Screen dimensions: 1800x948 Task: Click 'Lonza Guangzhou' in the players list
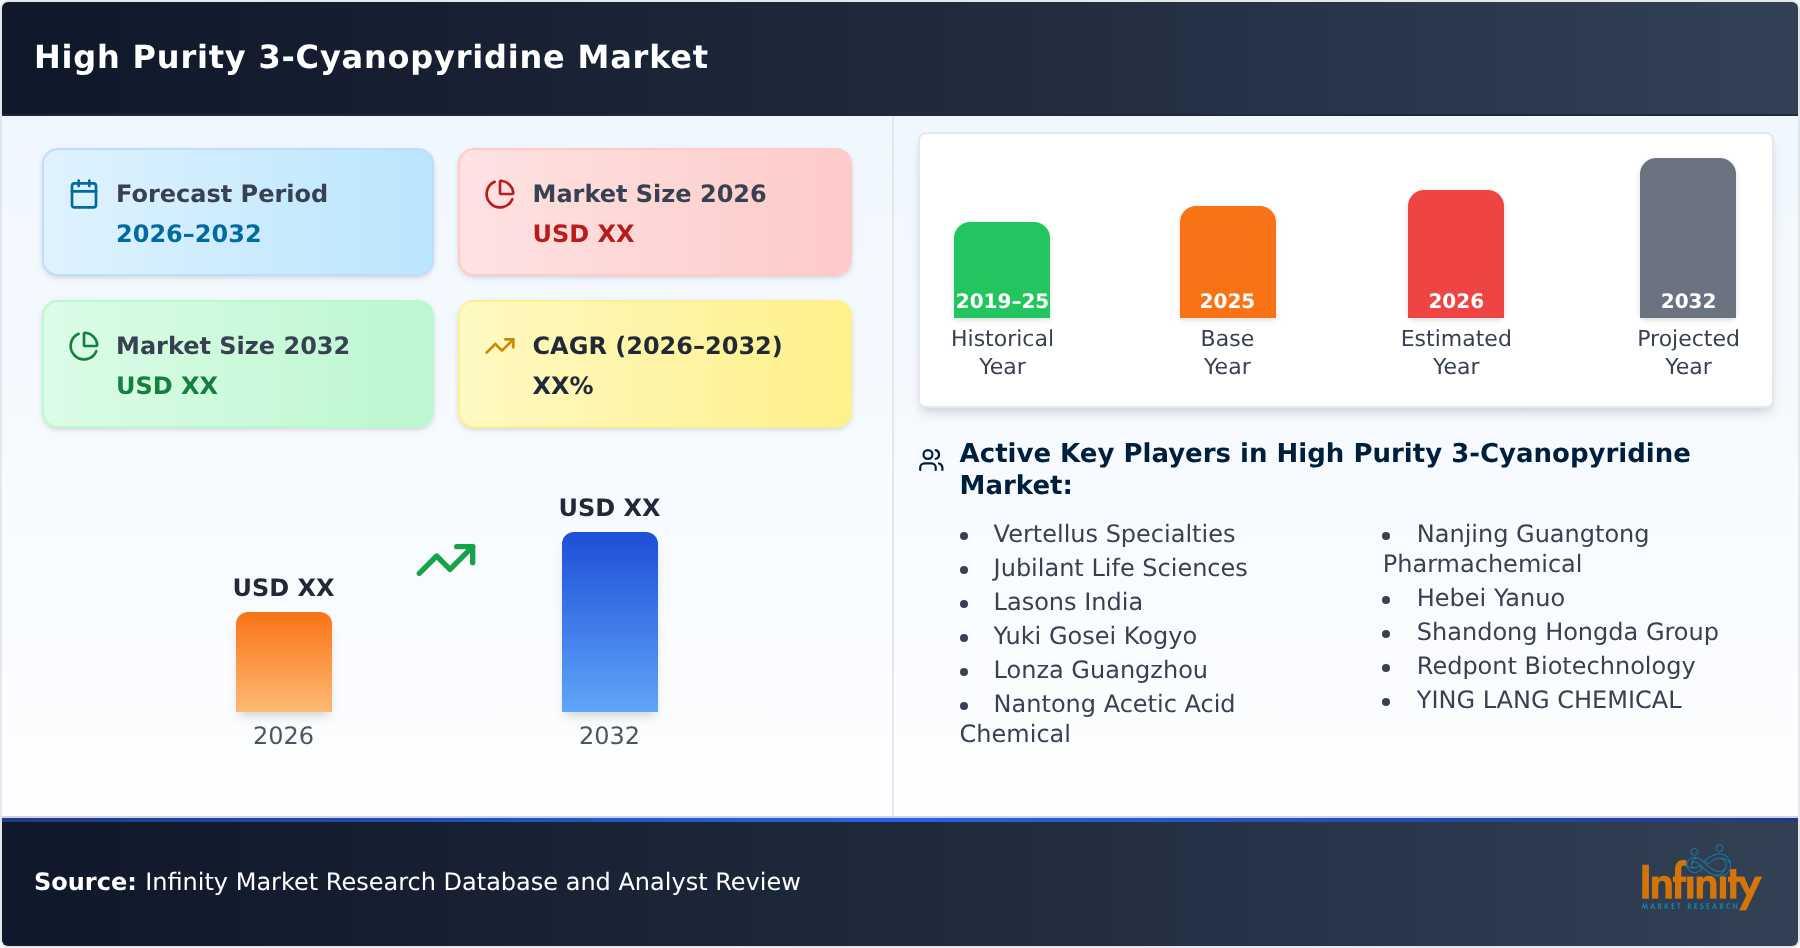(x=1100, y=670)
